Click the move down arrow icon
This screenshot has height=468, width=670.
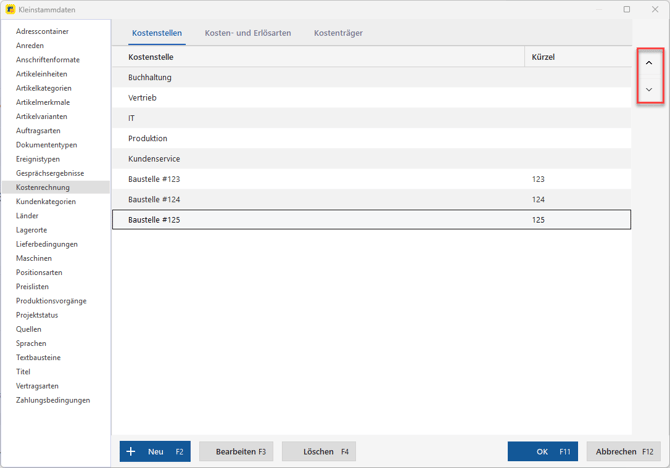pos(648,90)
